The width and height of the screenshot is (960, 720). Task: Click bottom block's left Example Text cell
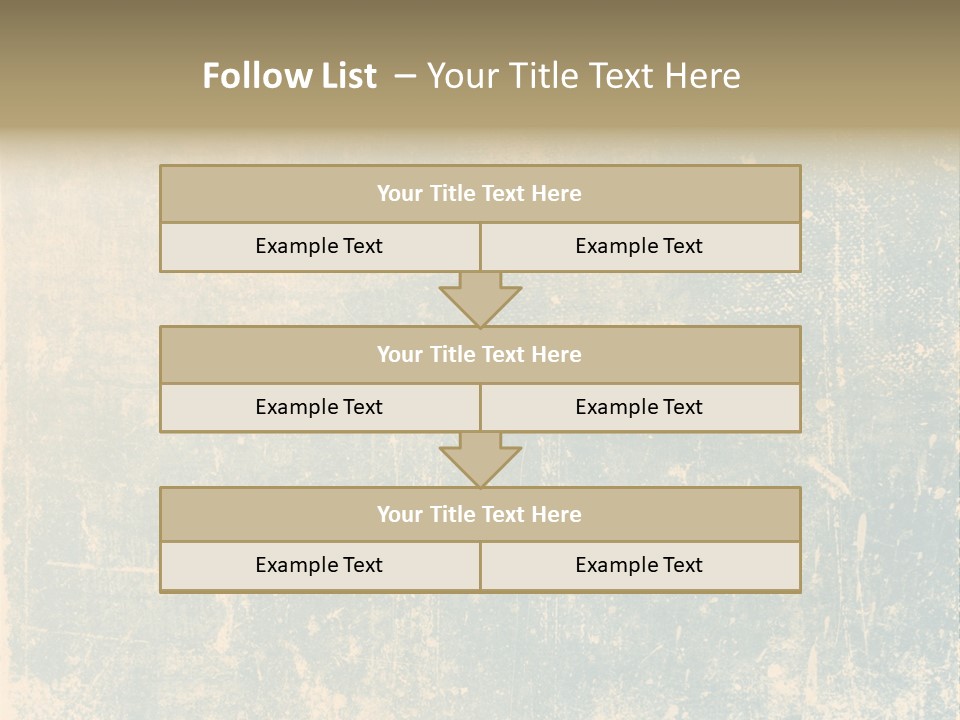(x=319, y=565)
